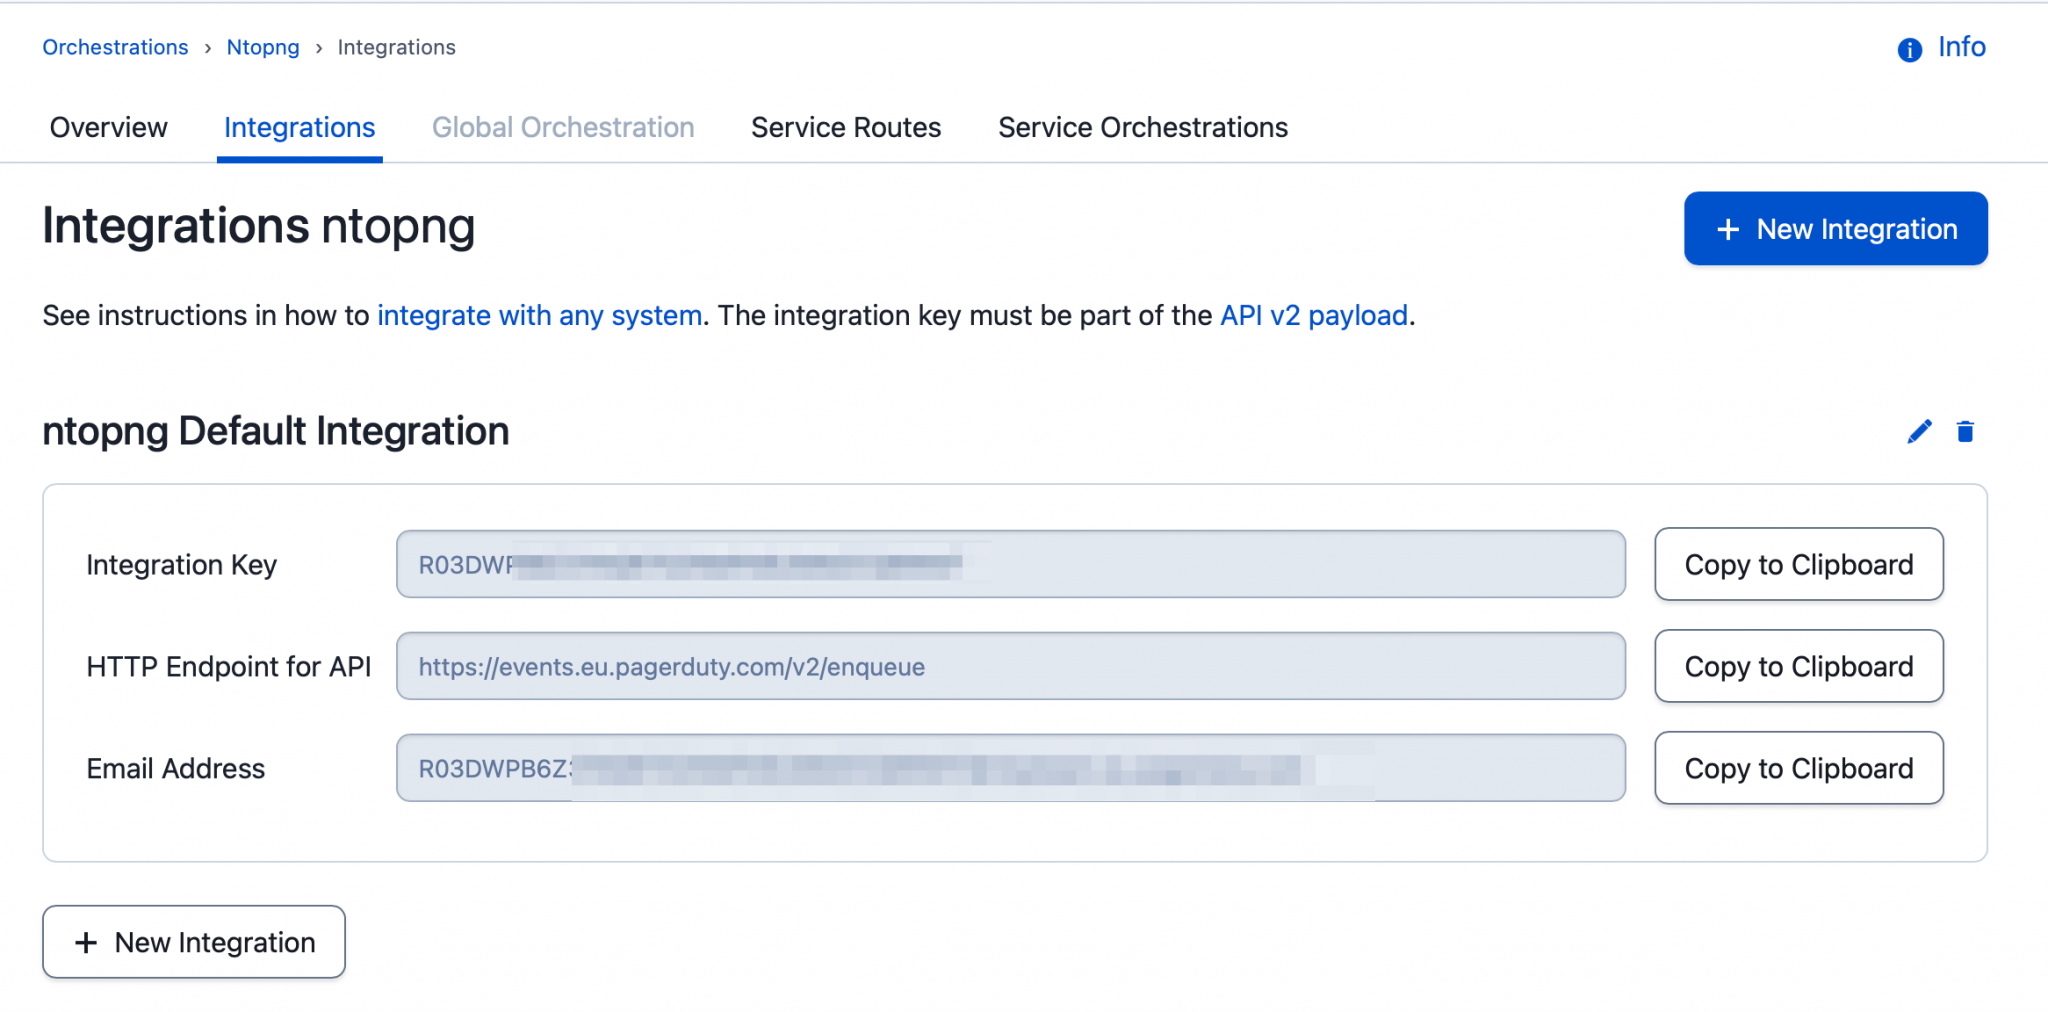Image resolution: width=2048 pixels, height=1012 pixels.
Task: Copy the Integration Key to clipboard
Action: click(1797, 565)
